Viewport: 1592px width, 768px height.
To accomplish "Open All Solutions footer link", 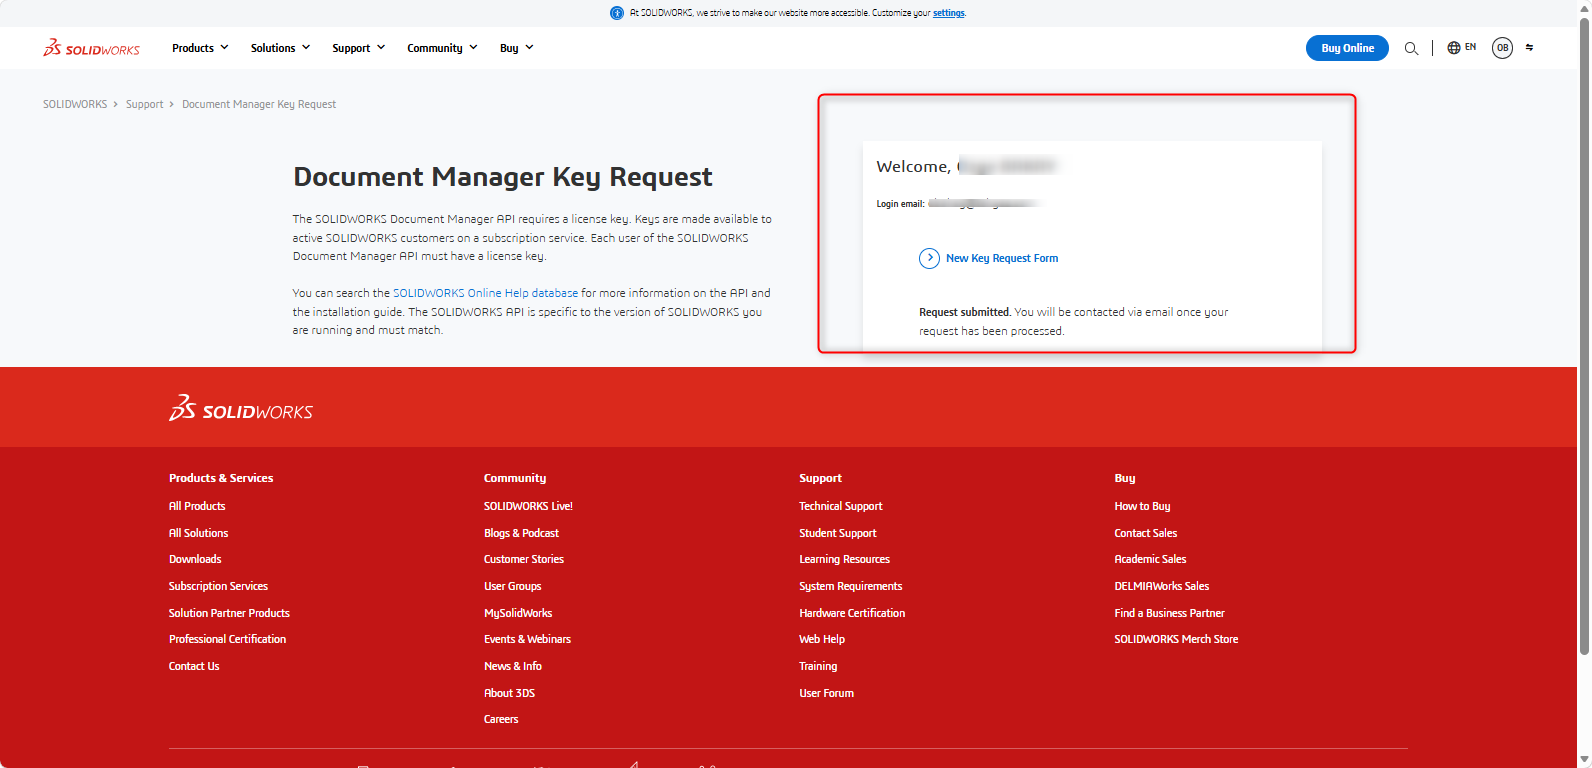I will pyautogui.click(x=198, y=533).
